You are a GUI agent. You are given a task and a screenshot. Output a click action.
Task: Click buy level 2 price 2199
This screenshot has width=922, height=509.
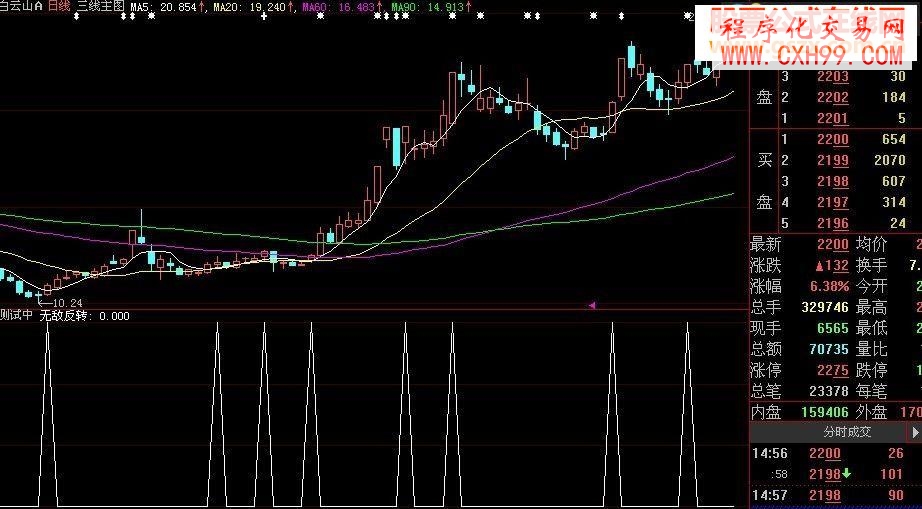pos(832,161)
